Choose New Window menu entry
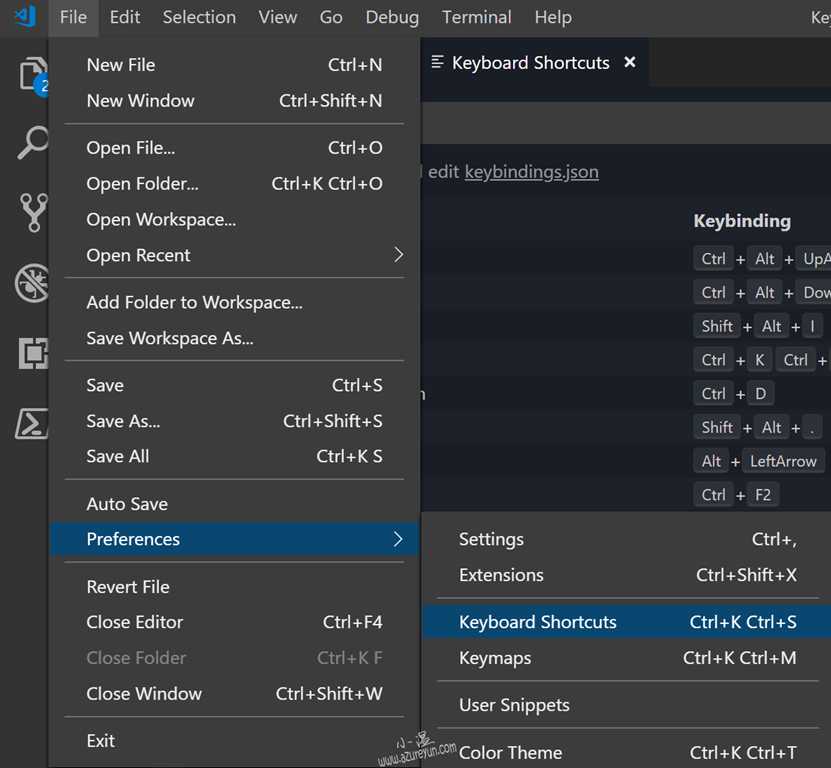Screen dimensions: 831x768 (x=234, y=101)
